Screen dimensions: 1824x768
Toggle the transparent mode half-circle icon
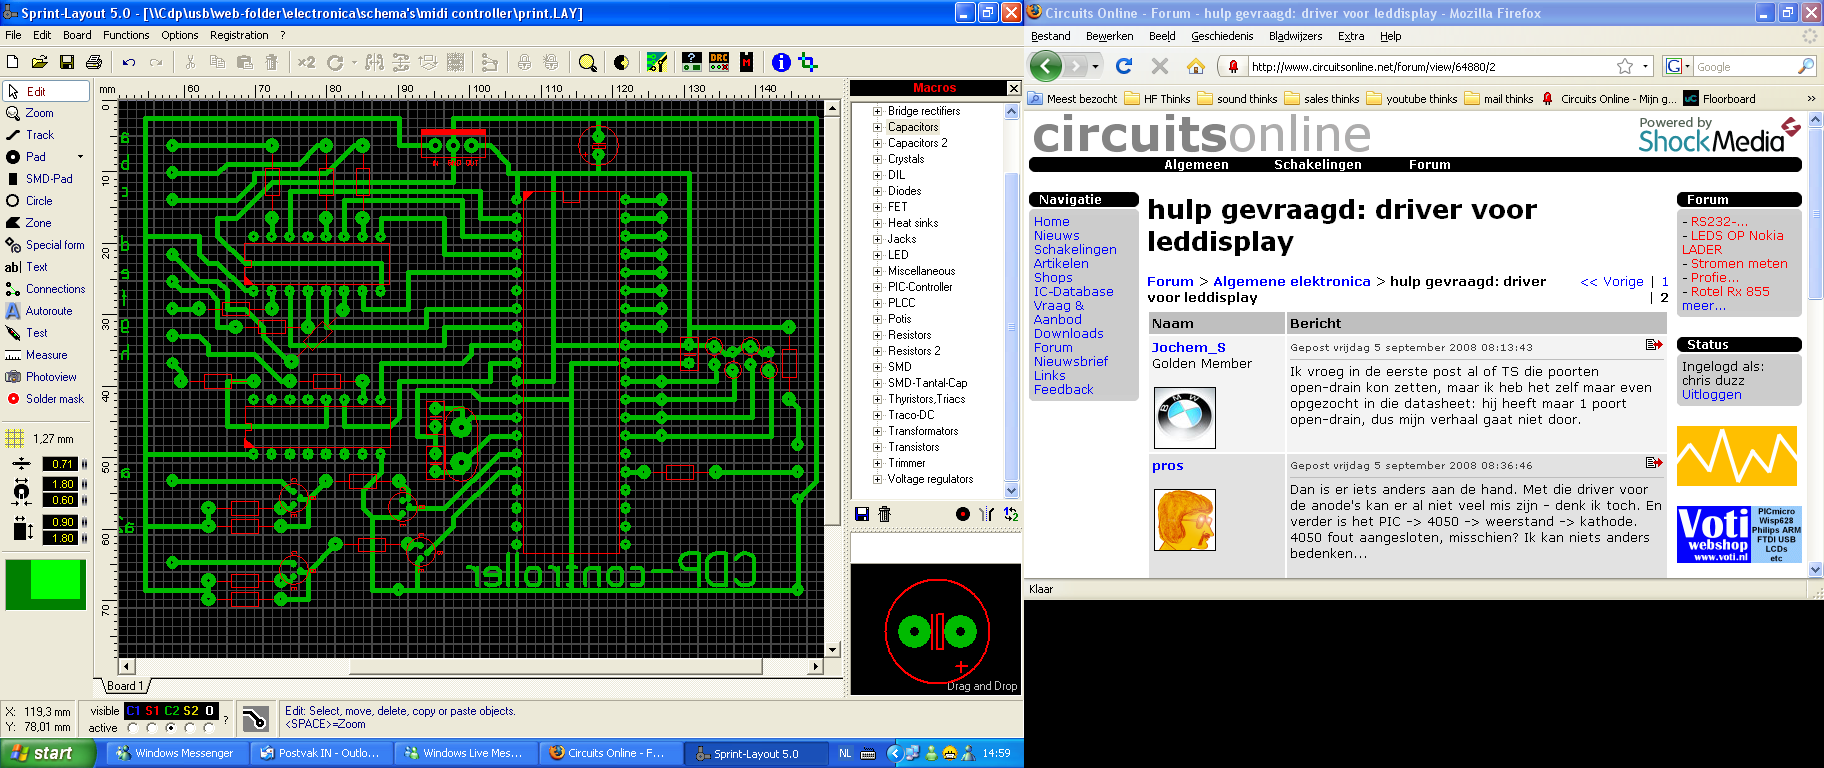[621, 62]
